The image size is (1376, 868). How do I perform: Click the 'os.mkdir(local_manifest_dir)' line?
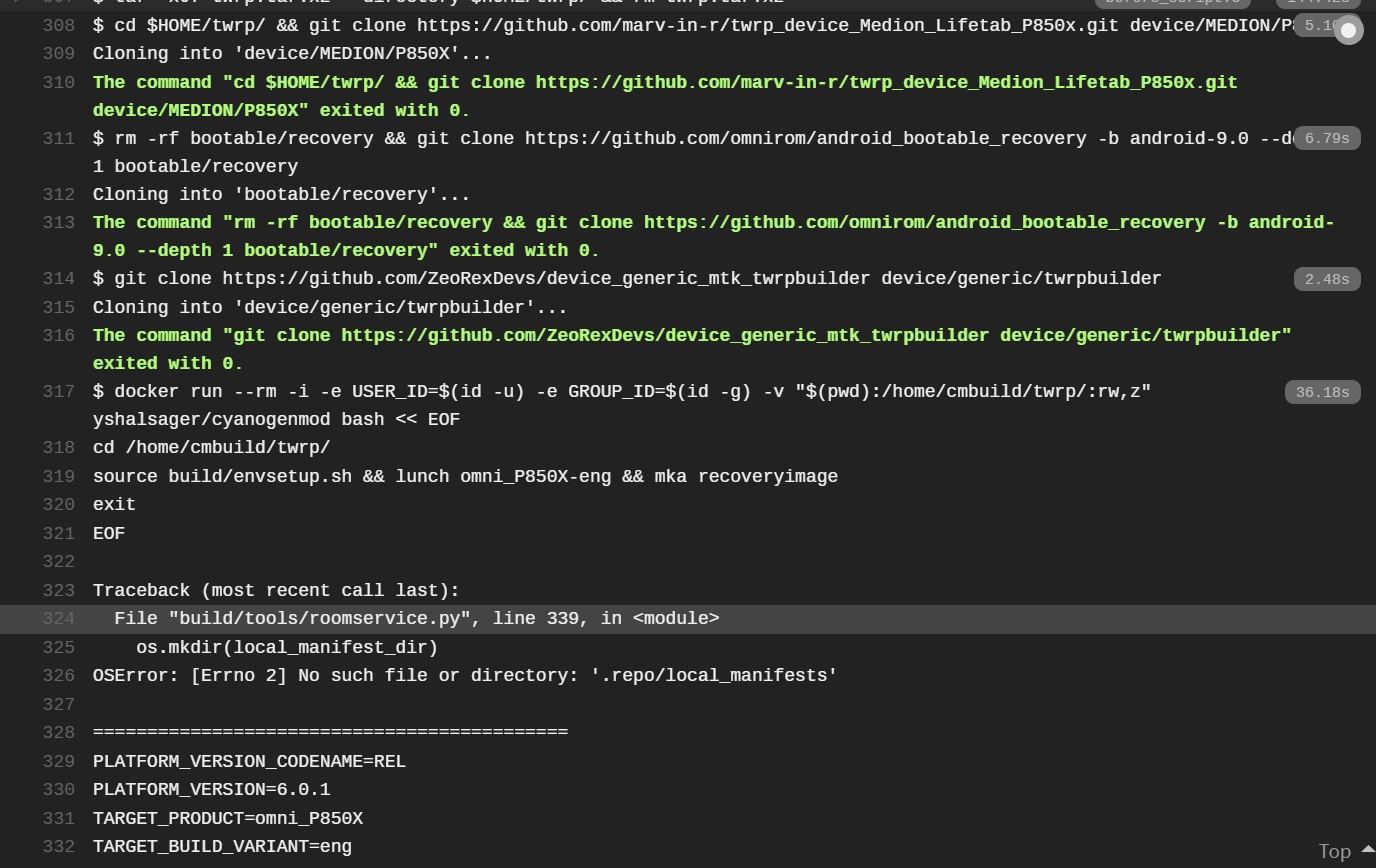click(287, 648)
